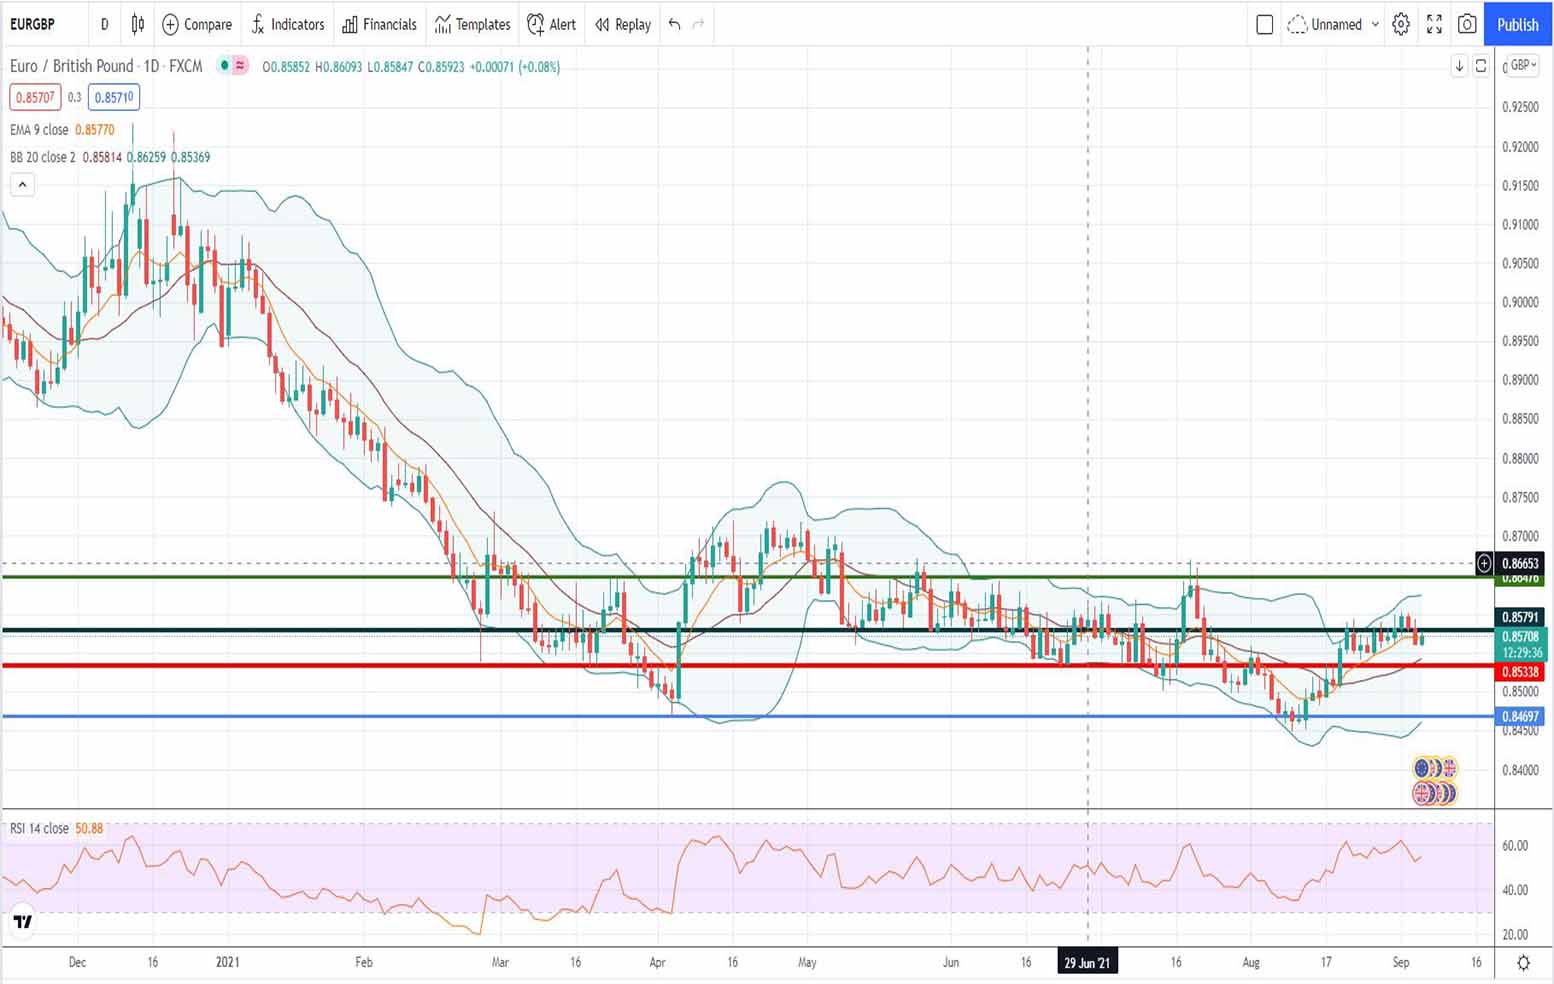Open the GBP currency dropdown
Viewport: 1554px width, 984px height.
[1523, 65]
